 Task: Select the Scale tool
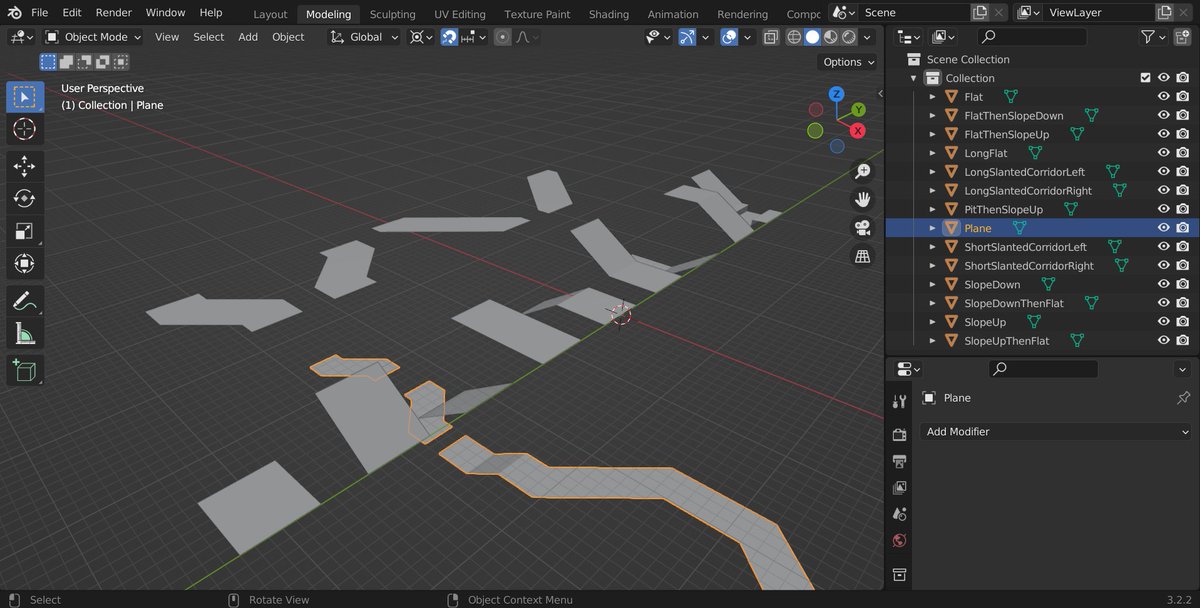[25, 232]
